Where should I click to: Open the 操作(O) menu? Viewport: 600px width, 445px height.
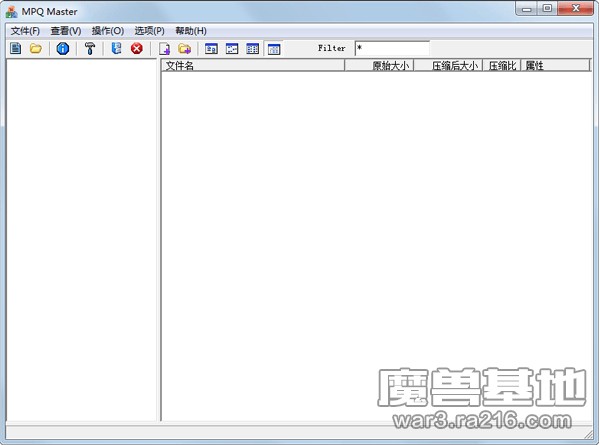point(108,31)
